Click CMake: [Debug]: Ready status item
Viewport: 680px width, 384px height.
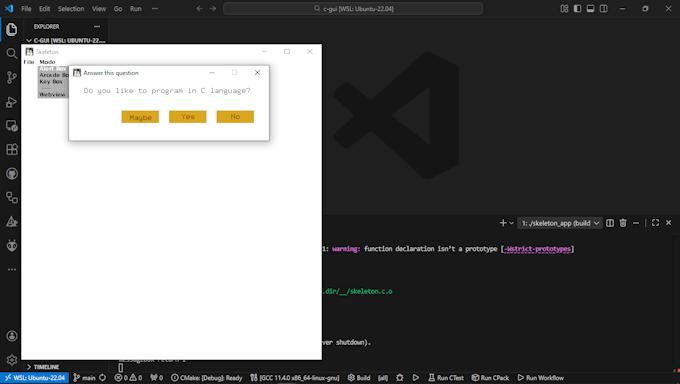(x=206, y=378)
